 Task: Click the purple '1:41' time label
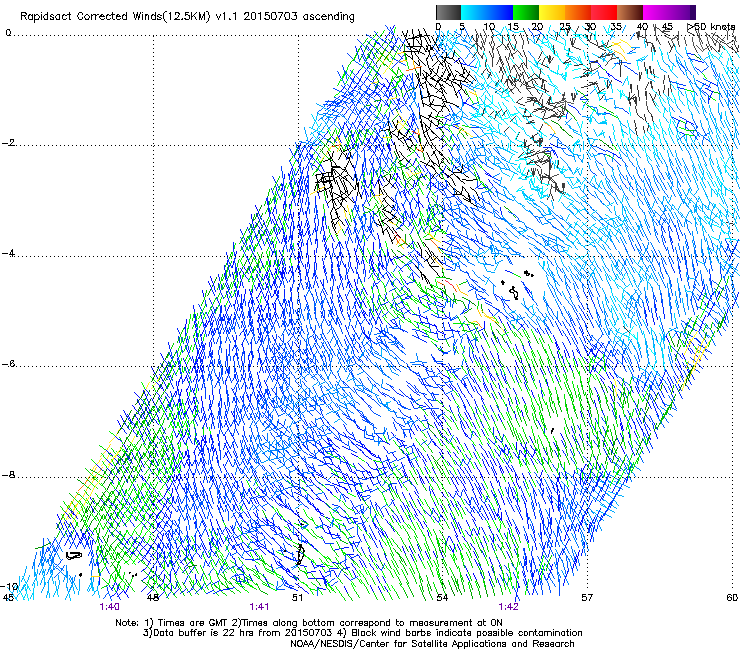[x=259, y=607]
